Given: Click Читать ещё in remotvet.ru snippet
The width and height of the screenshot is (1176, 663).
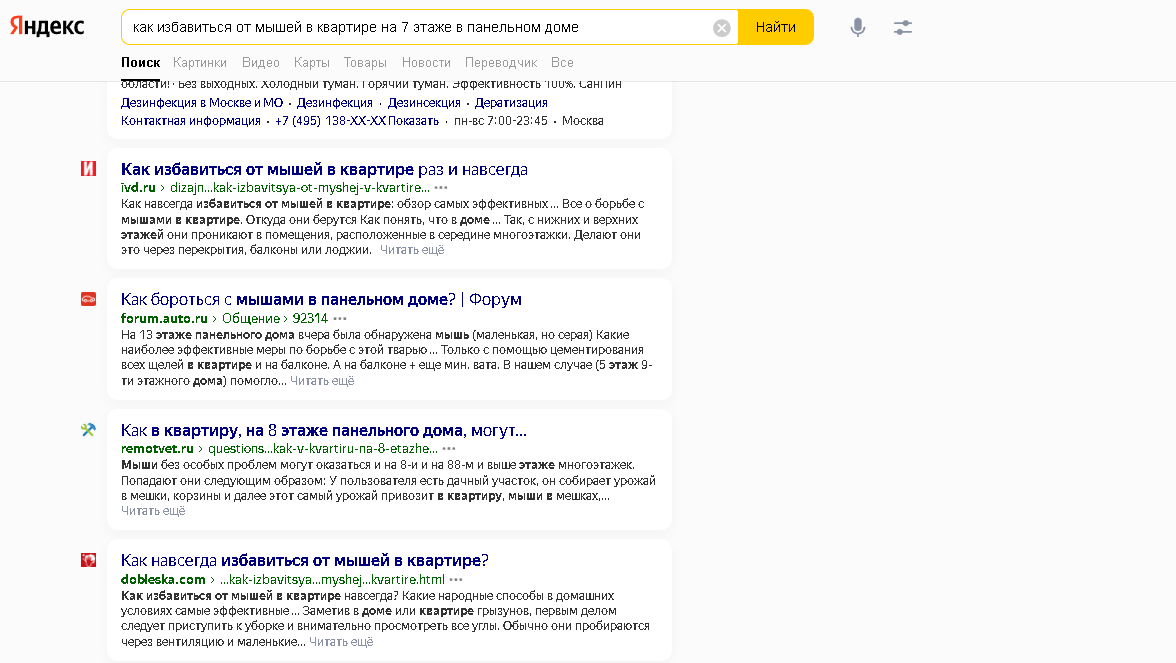Looking at the screenshot, I should 153,511.
